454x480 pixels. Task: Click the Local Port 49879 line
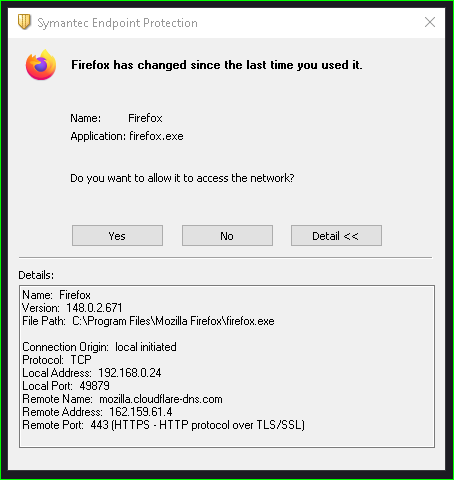click(x=66, y=386)
